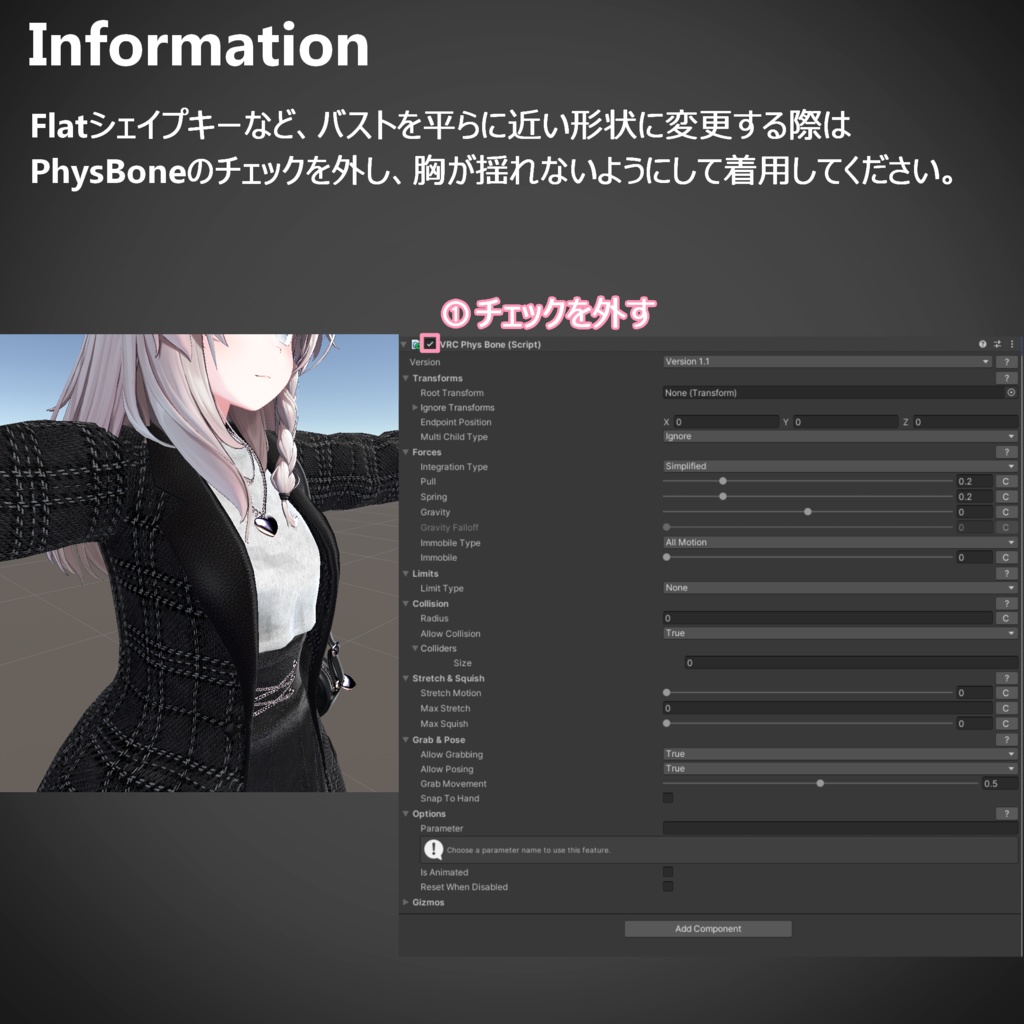Uncheck the VRC Phys Bone component enable checkbox
The height and width of the screenshot is (1024, 1024).
pos(430,344)
